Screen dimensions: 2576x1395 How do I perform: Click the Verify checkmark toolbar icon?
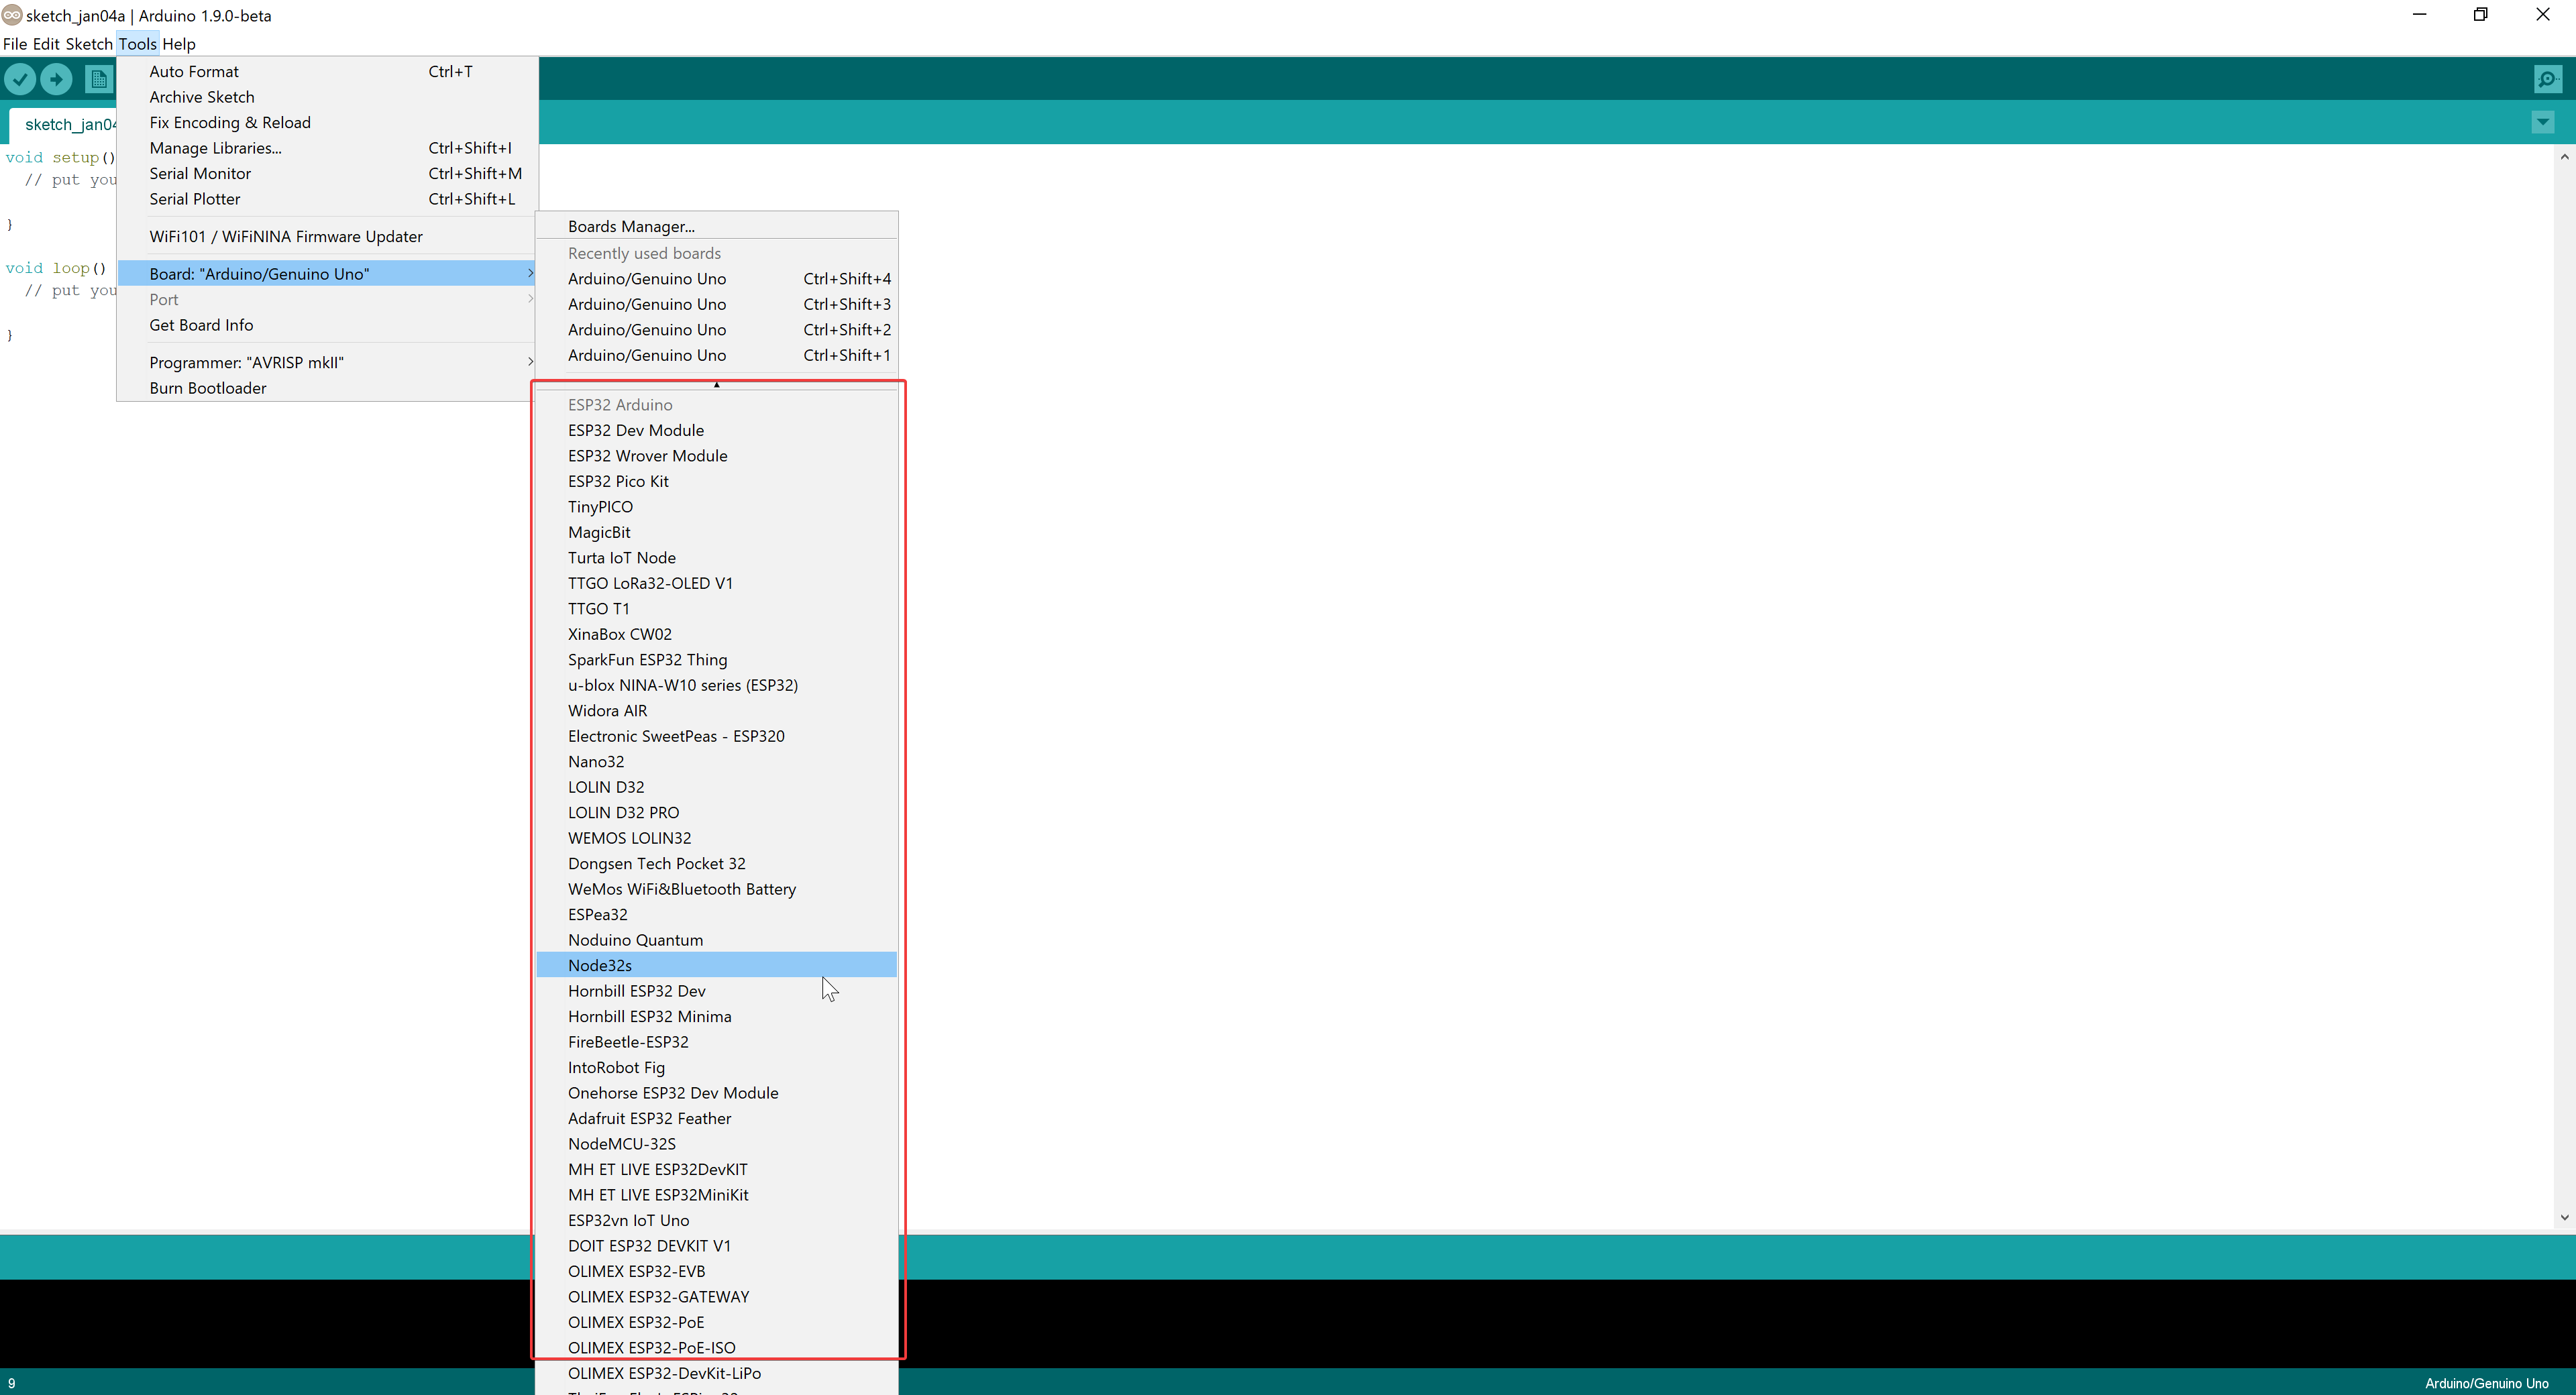pyautogui.click(x=20, y=79)
